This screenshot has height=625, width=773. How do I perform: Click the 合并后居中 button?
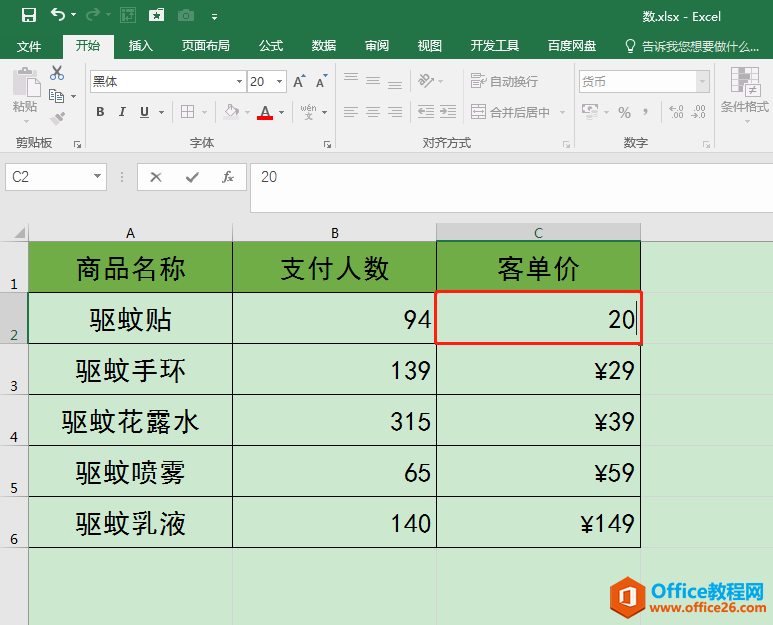click(x=510, y=112)
